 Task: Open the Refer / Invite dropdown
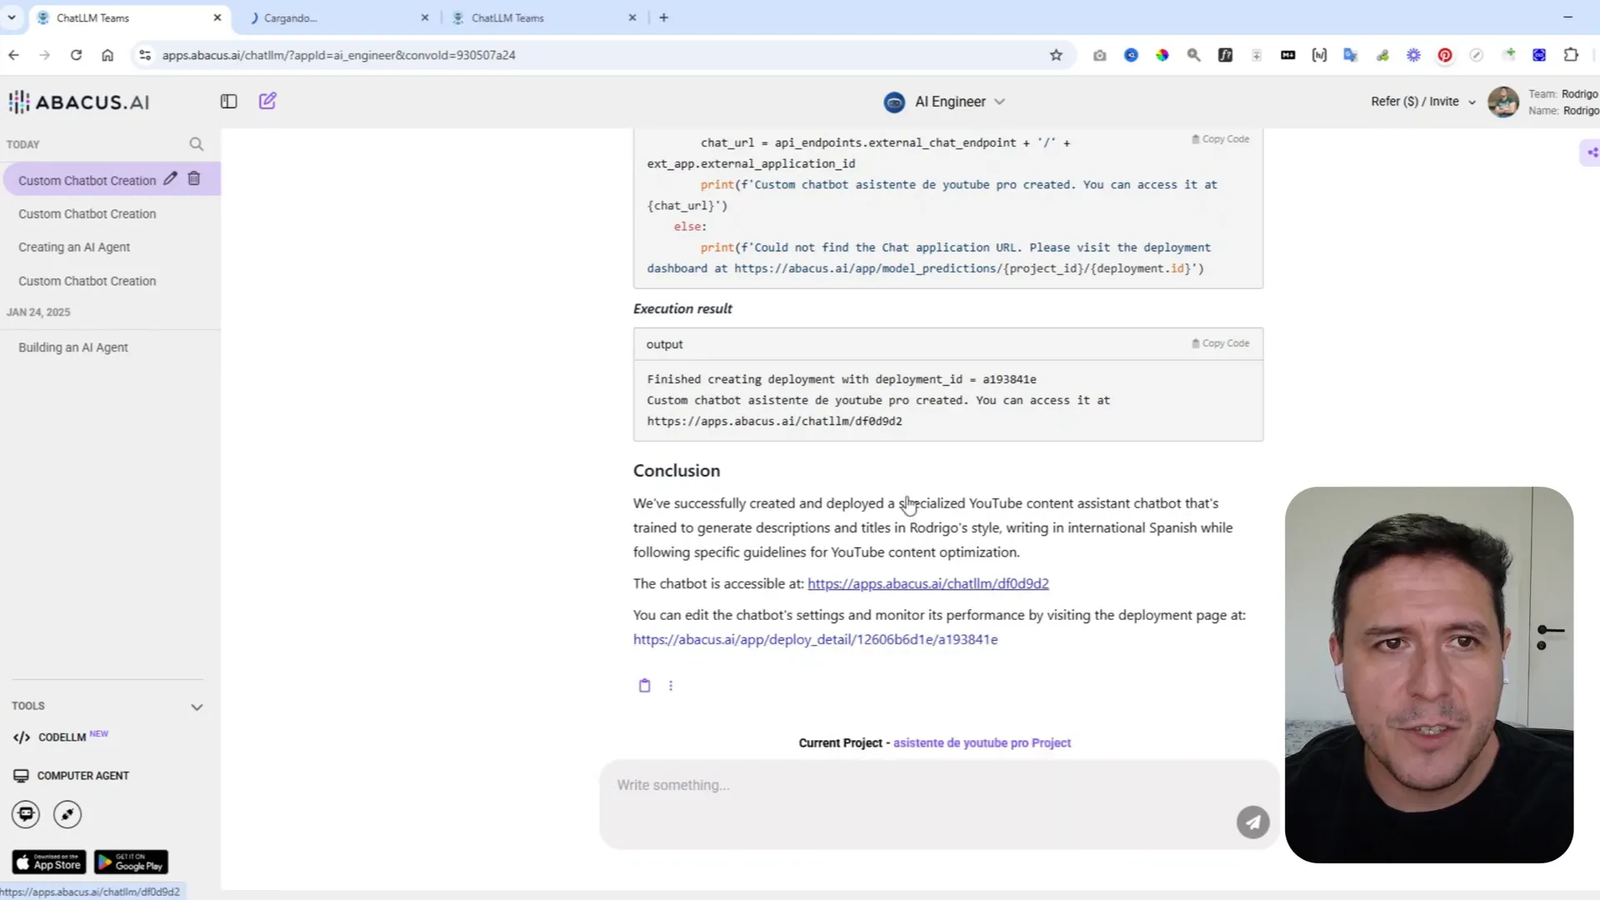1420,101
